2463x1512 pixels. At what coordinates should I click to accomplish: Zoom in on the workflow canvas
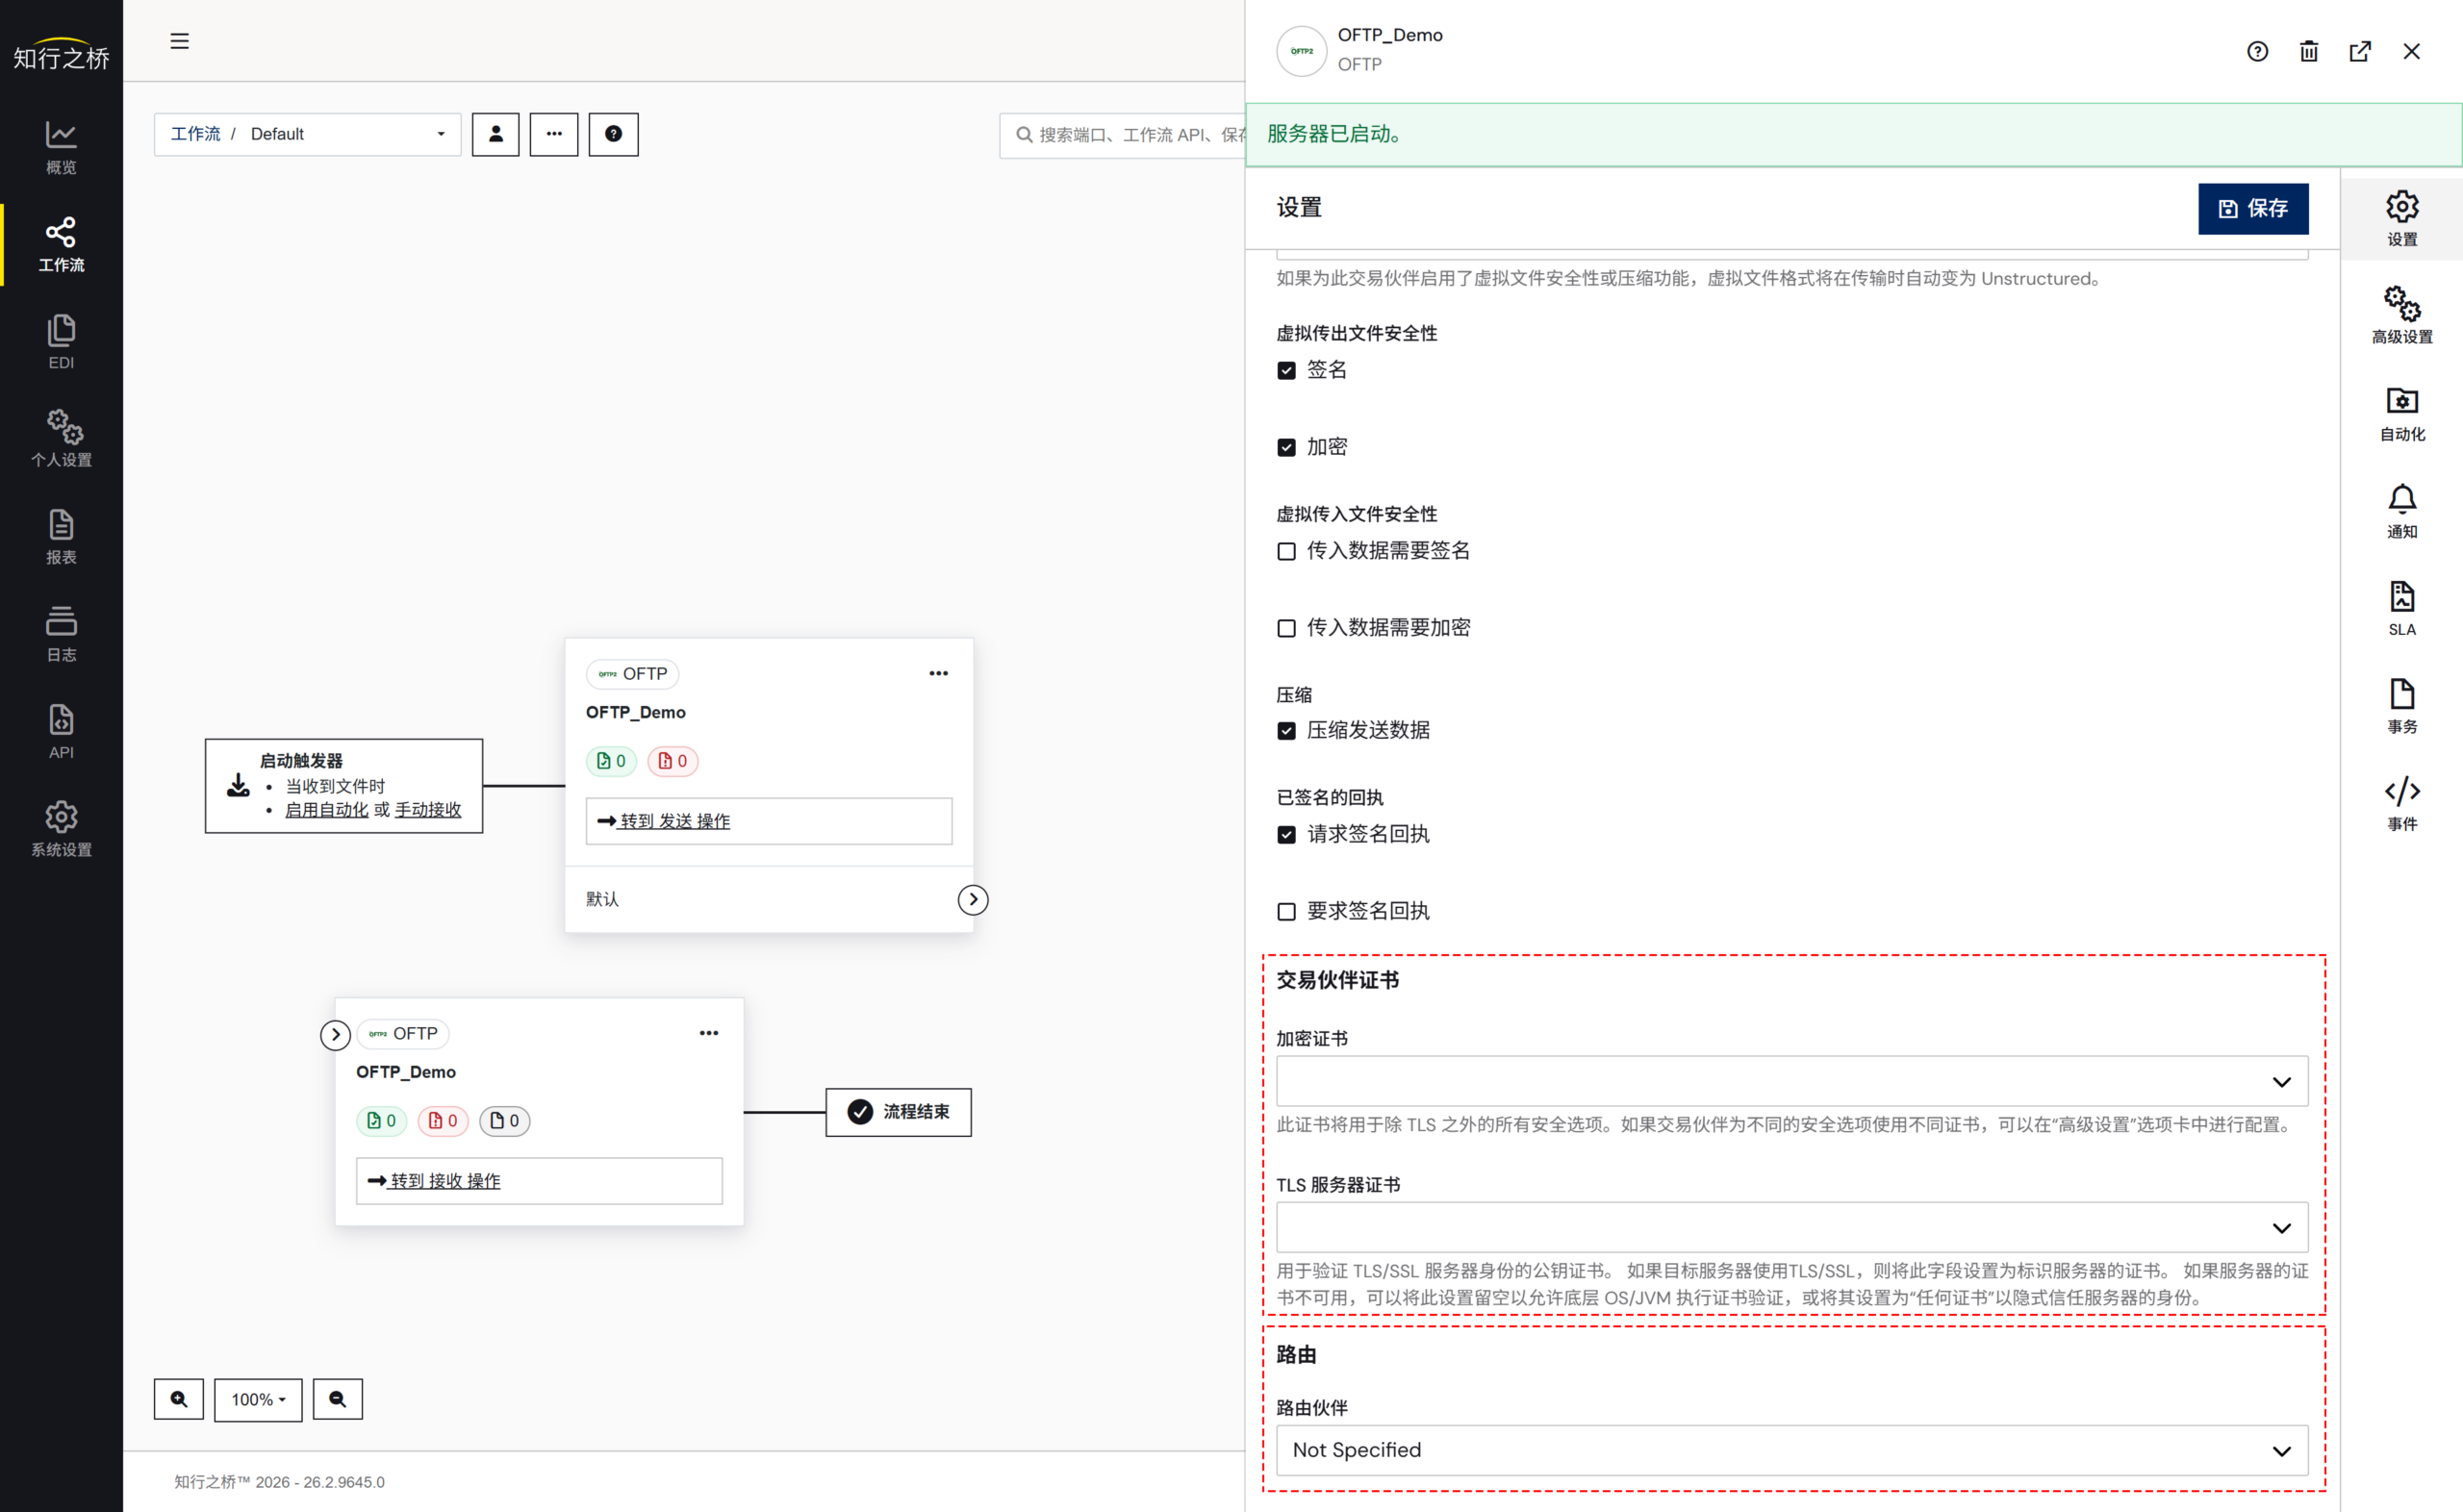click(179, 1399)
